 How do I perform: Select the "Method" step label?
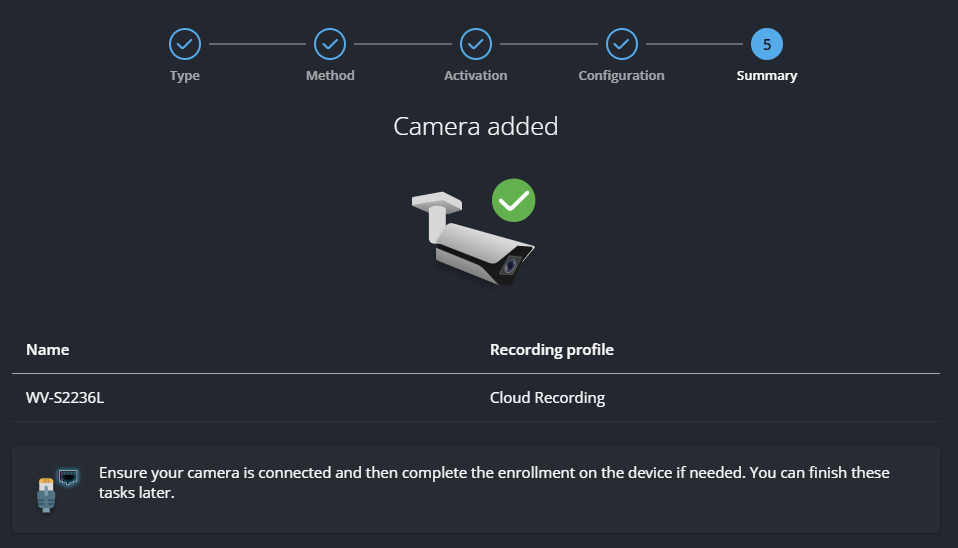[330, 76]
